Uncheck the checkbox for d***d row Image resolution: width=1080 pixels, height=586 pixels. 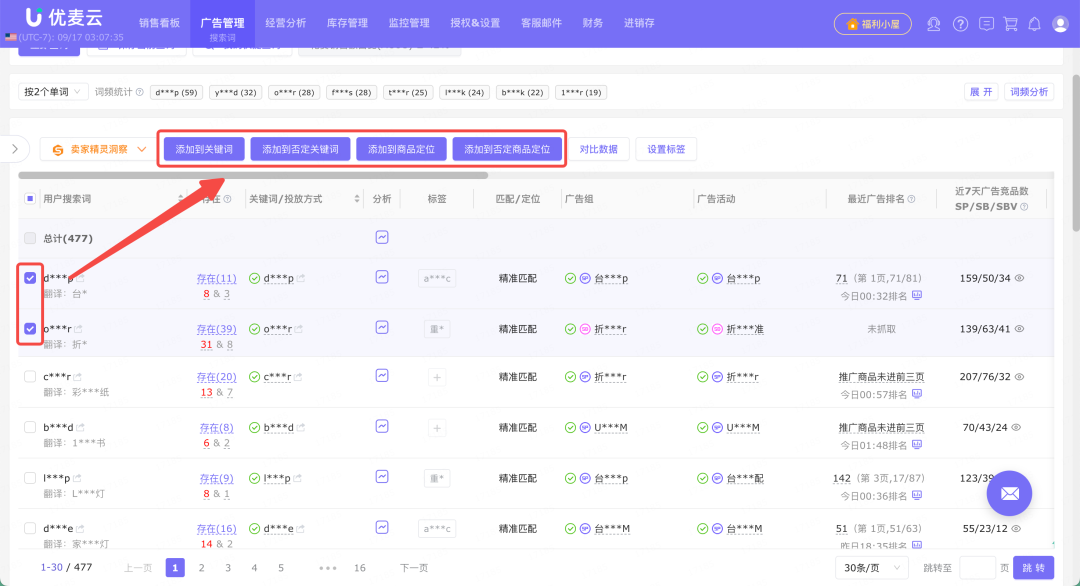[29, 277]
